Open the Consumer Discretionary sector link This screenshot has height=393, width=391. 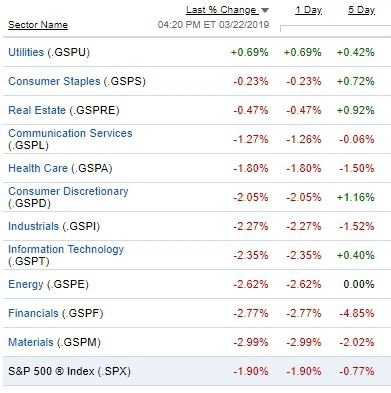(68, 191)
